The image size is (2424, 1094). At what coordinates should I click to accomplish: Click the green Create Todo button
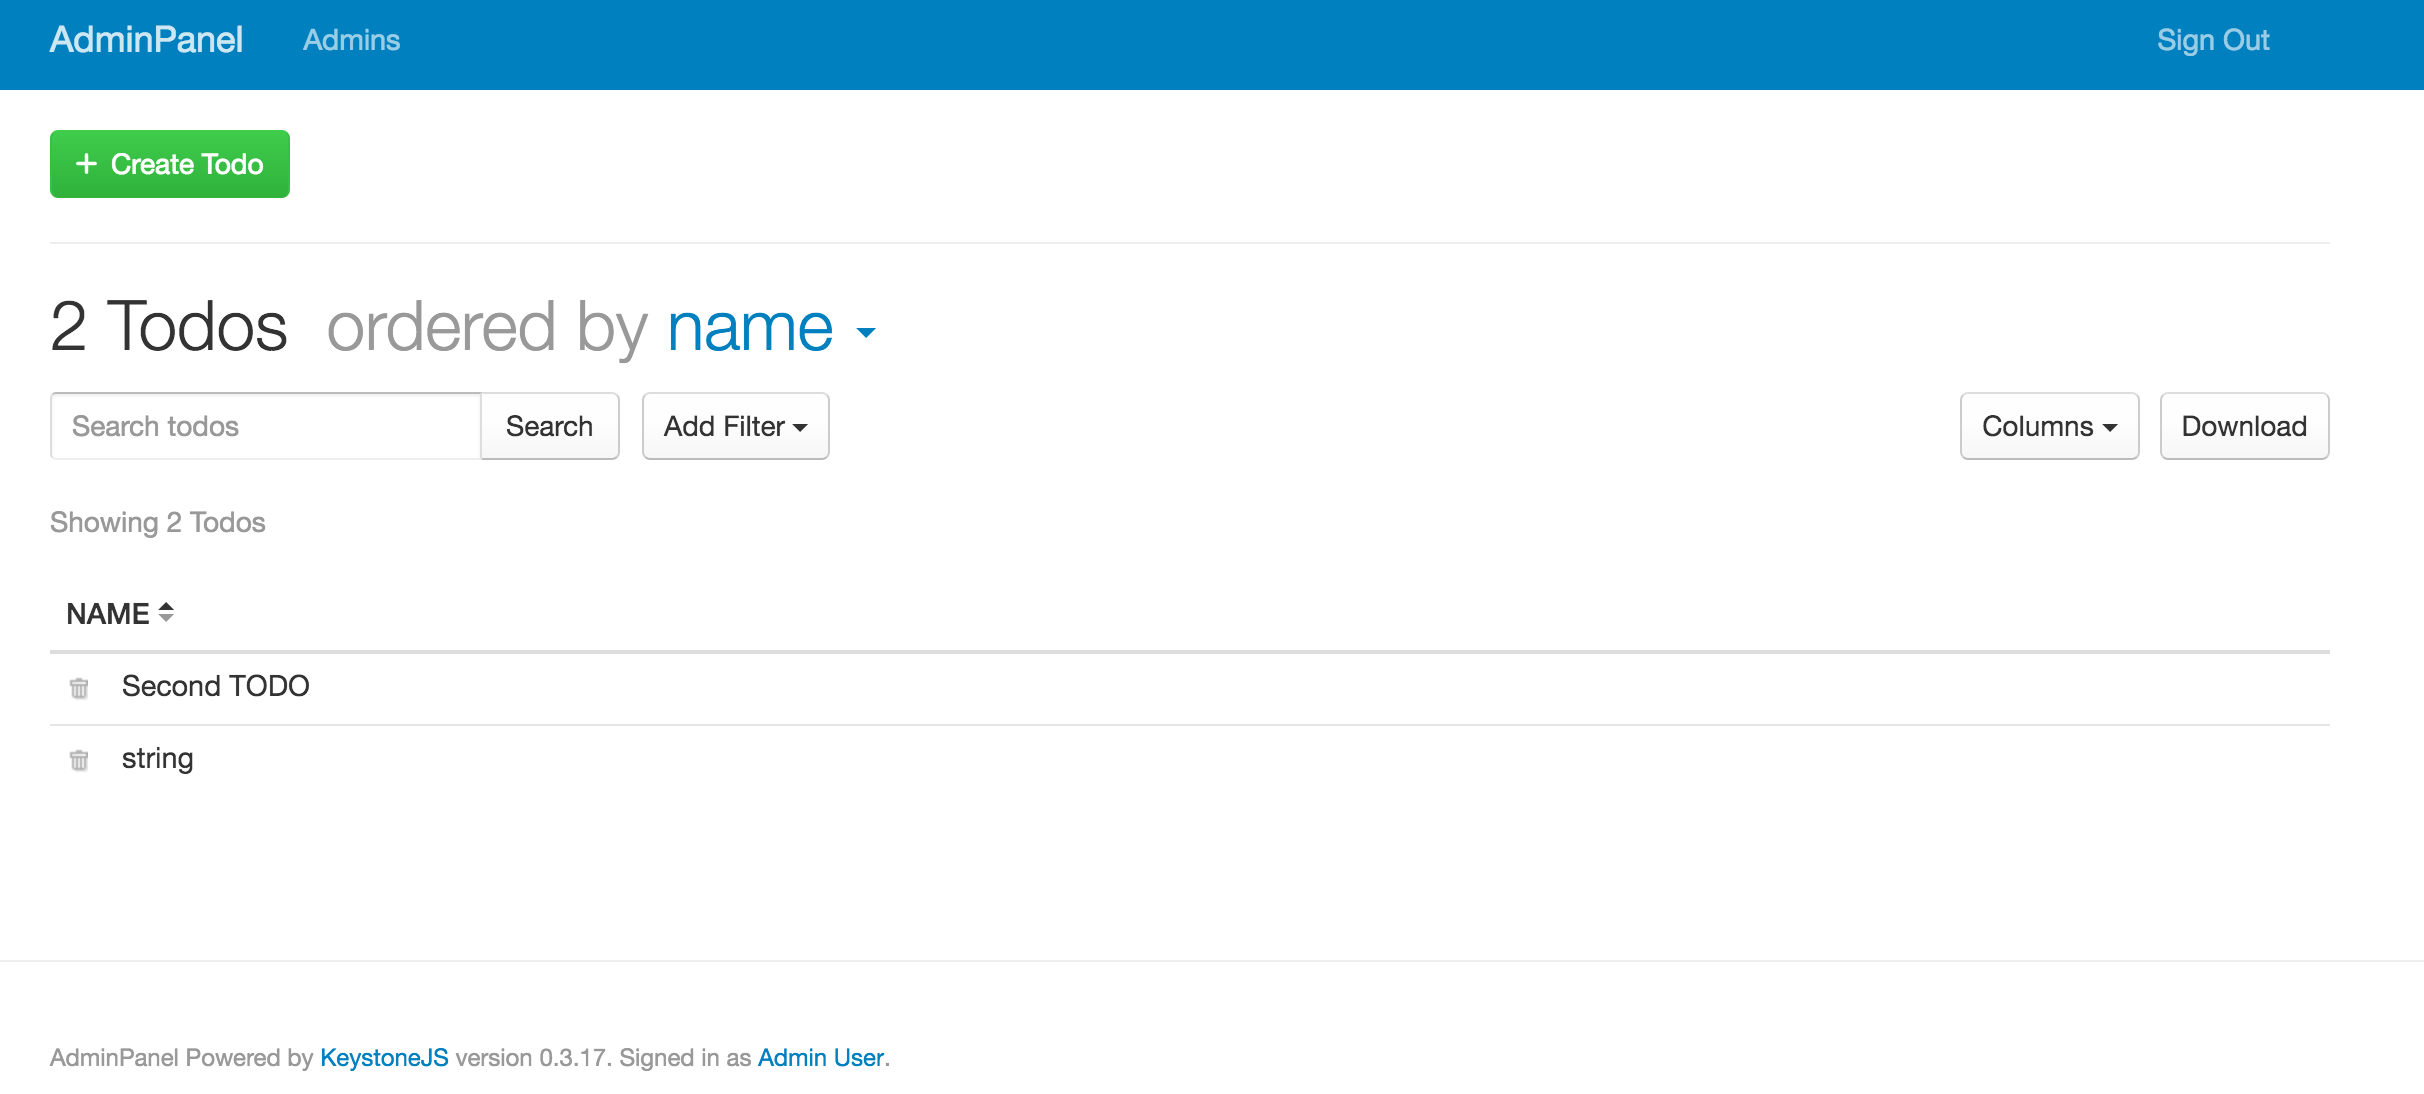tap(169, 164)
